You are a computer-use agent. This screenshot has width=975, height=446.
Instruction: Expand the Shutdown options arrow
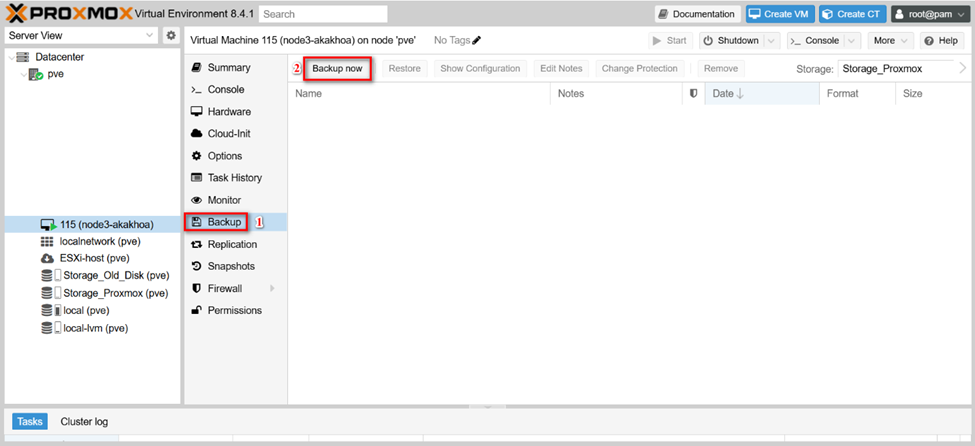coord(771,41)
